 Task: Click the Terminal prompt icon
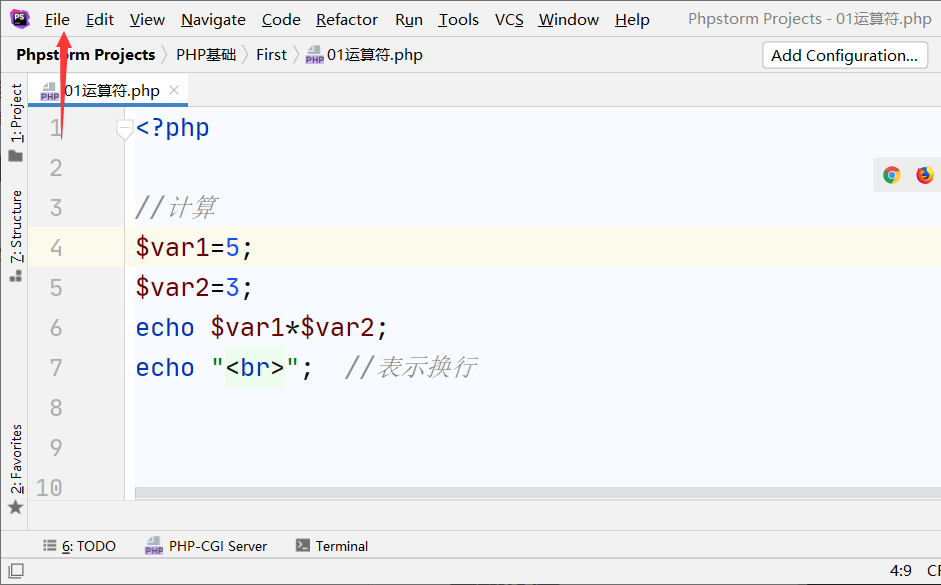tap(303, 545)
